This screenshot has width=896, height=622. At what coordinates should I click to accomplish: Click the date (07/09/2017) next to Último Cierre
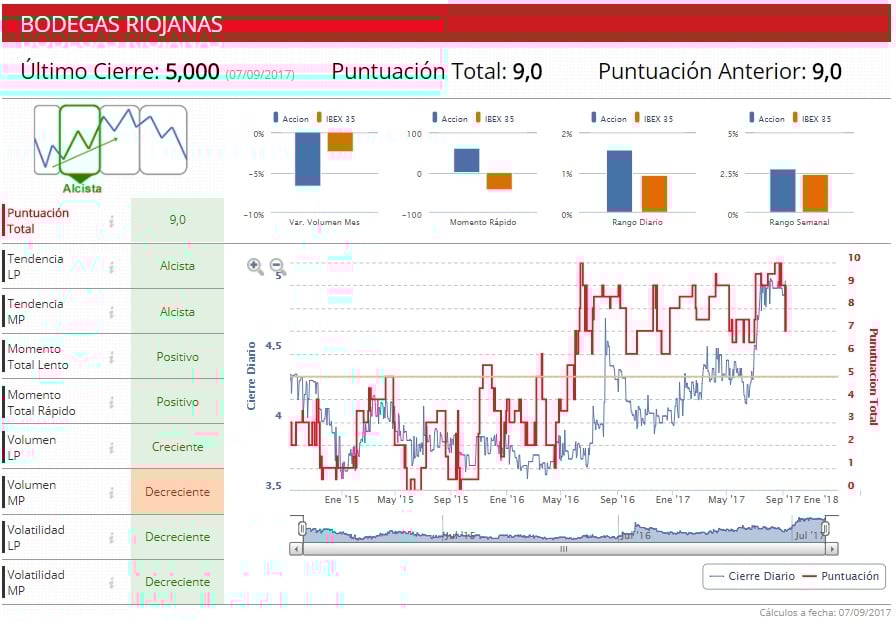click(x=260, y=74)
